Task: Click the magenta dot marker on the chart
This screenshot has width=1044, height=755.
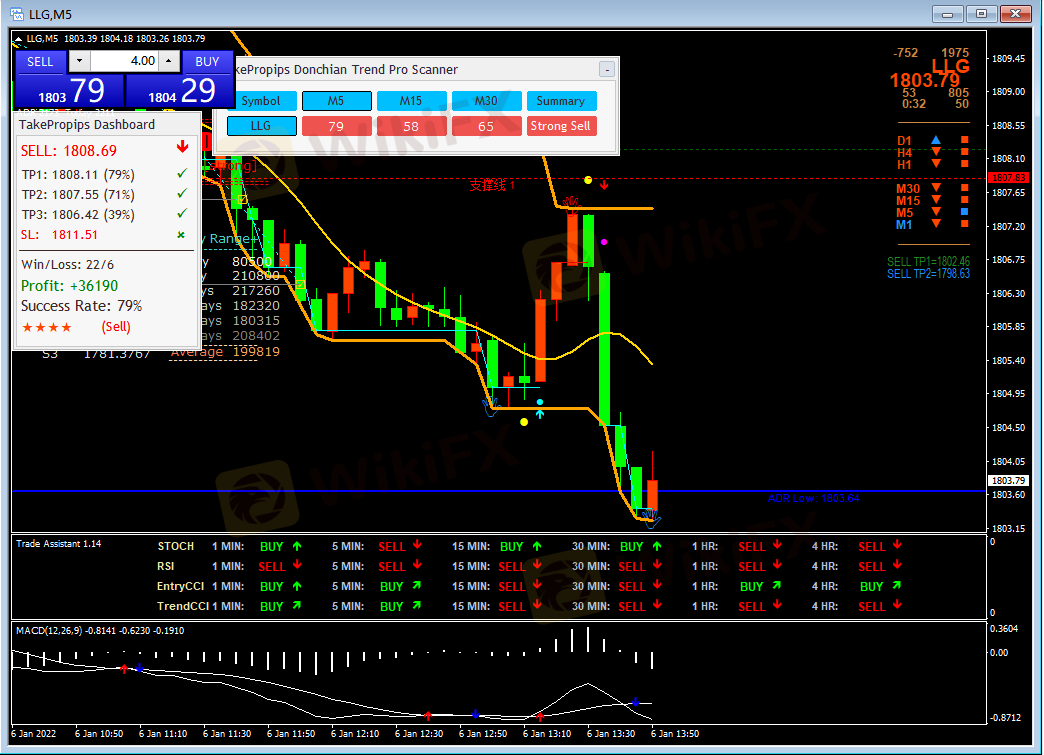Action: 604,242
